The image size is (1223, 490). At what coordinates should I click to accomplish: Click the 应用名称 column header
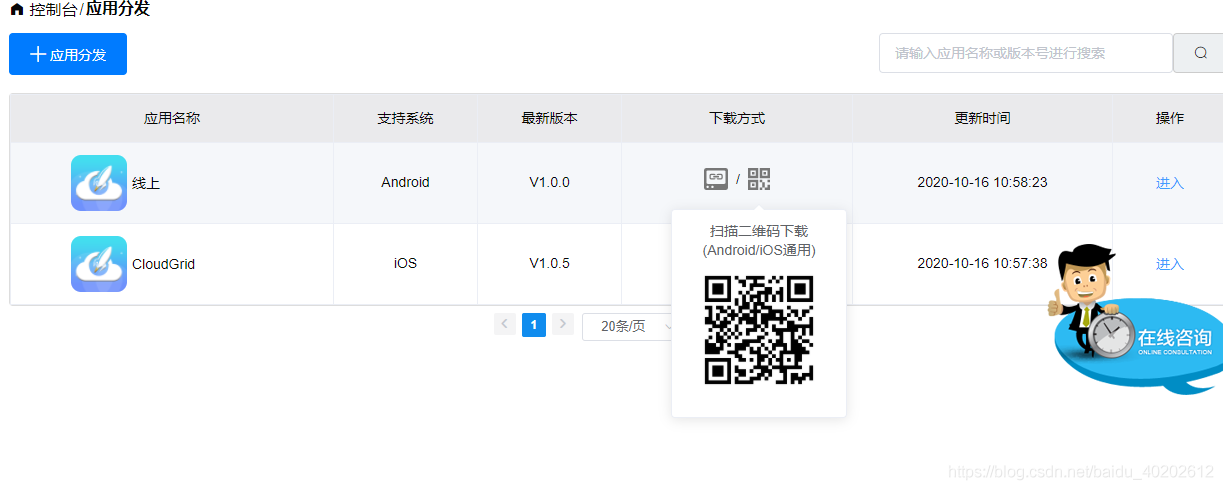(172, 118)
